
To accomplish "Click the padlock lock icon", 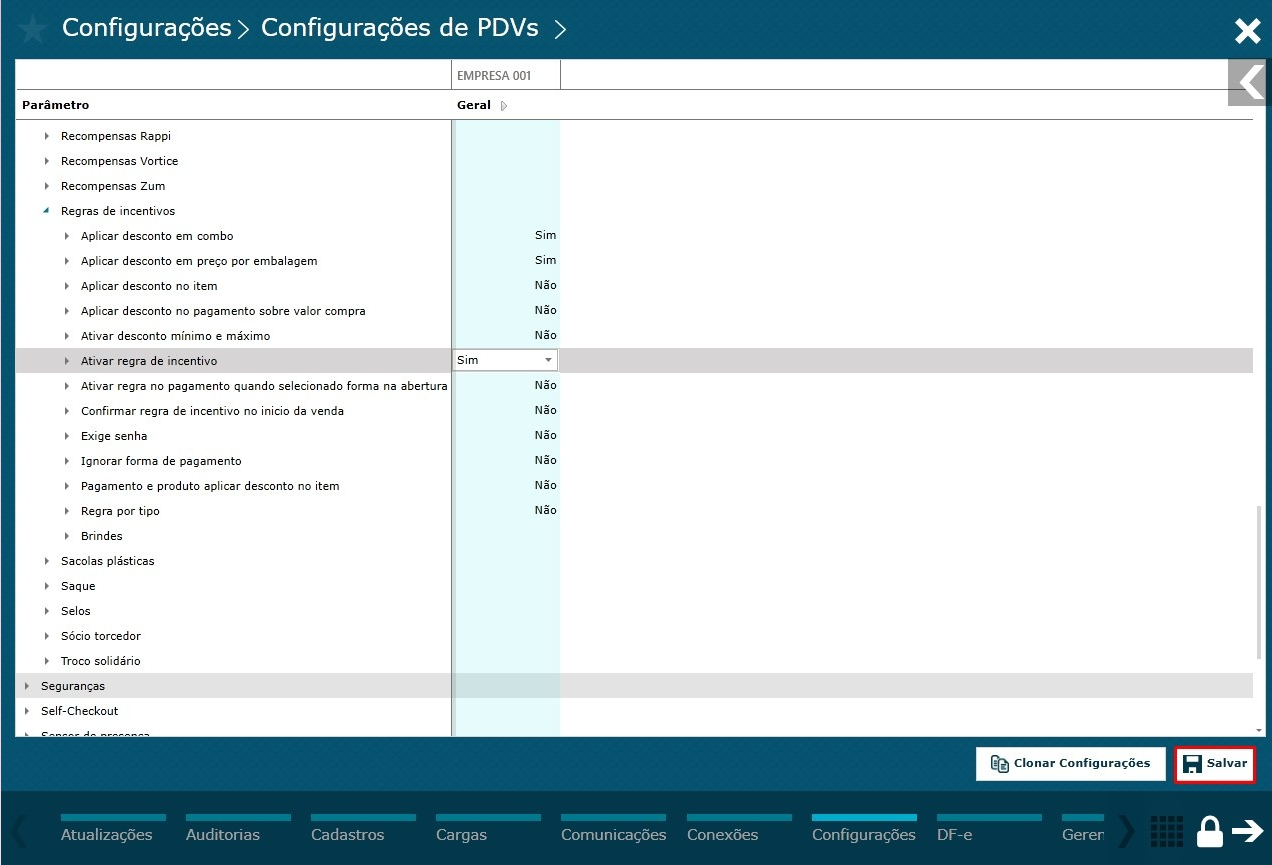I will (x=1210, y=831).
